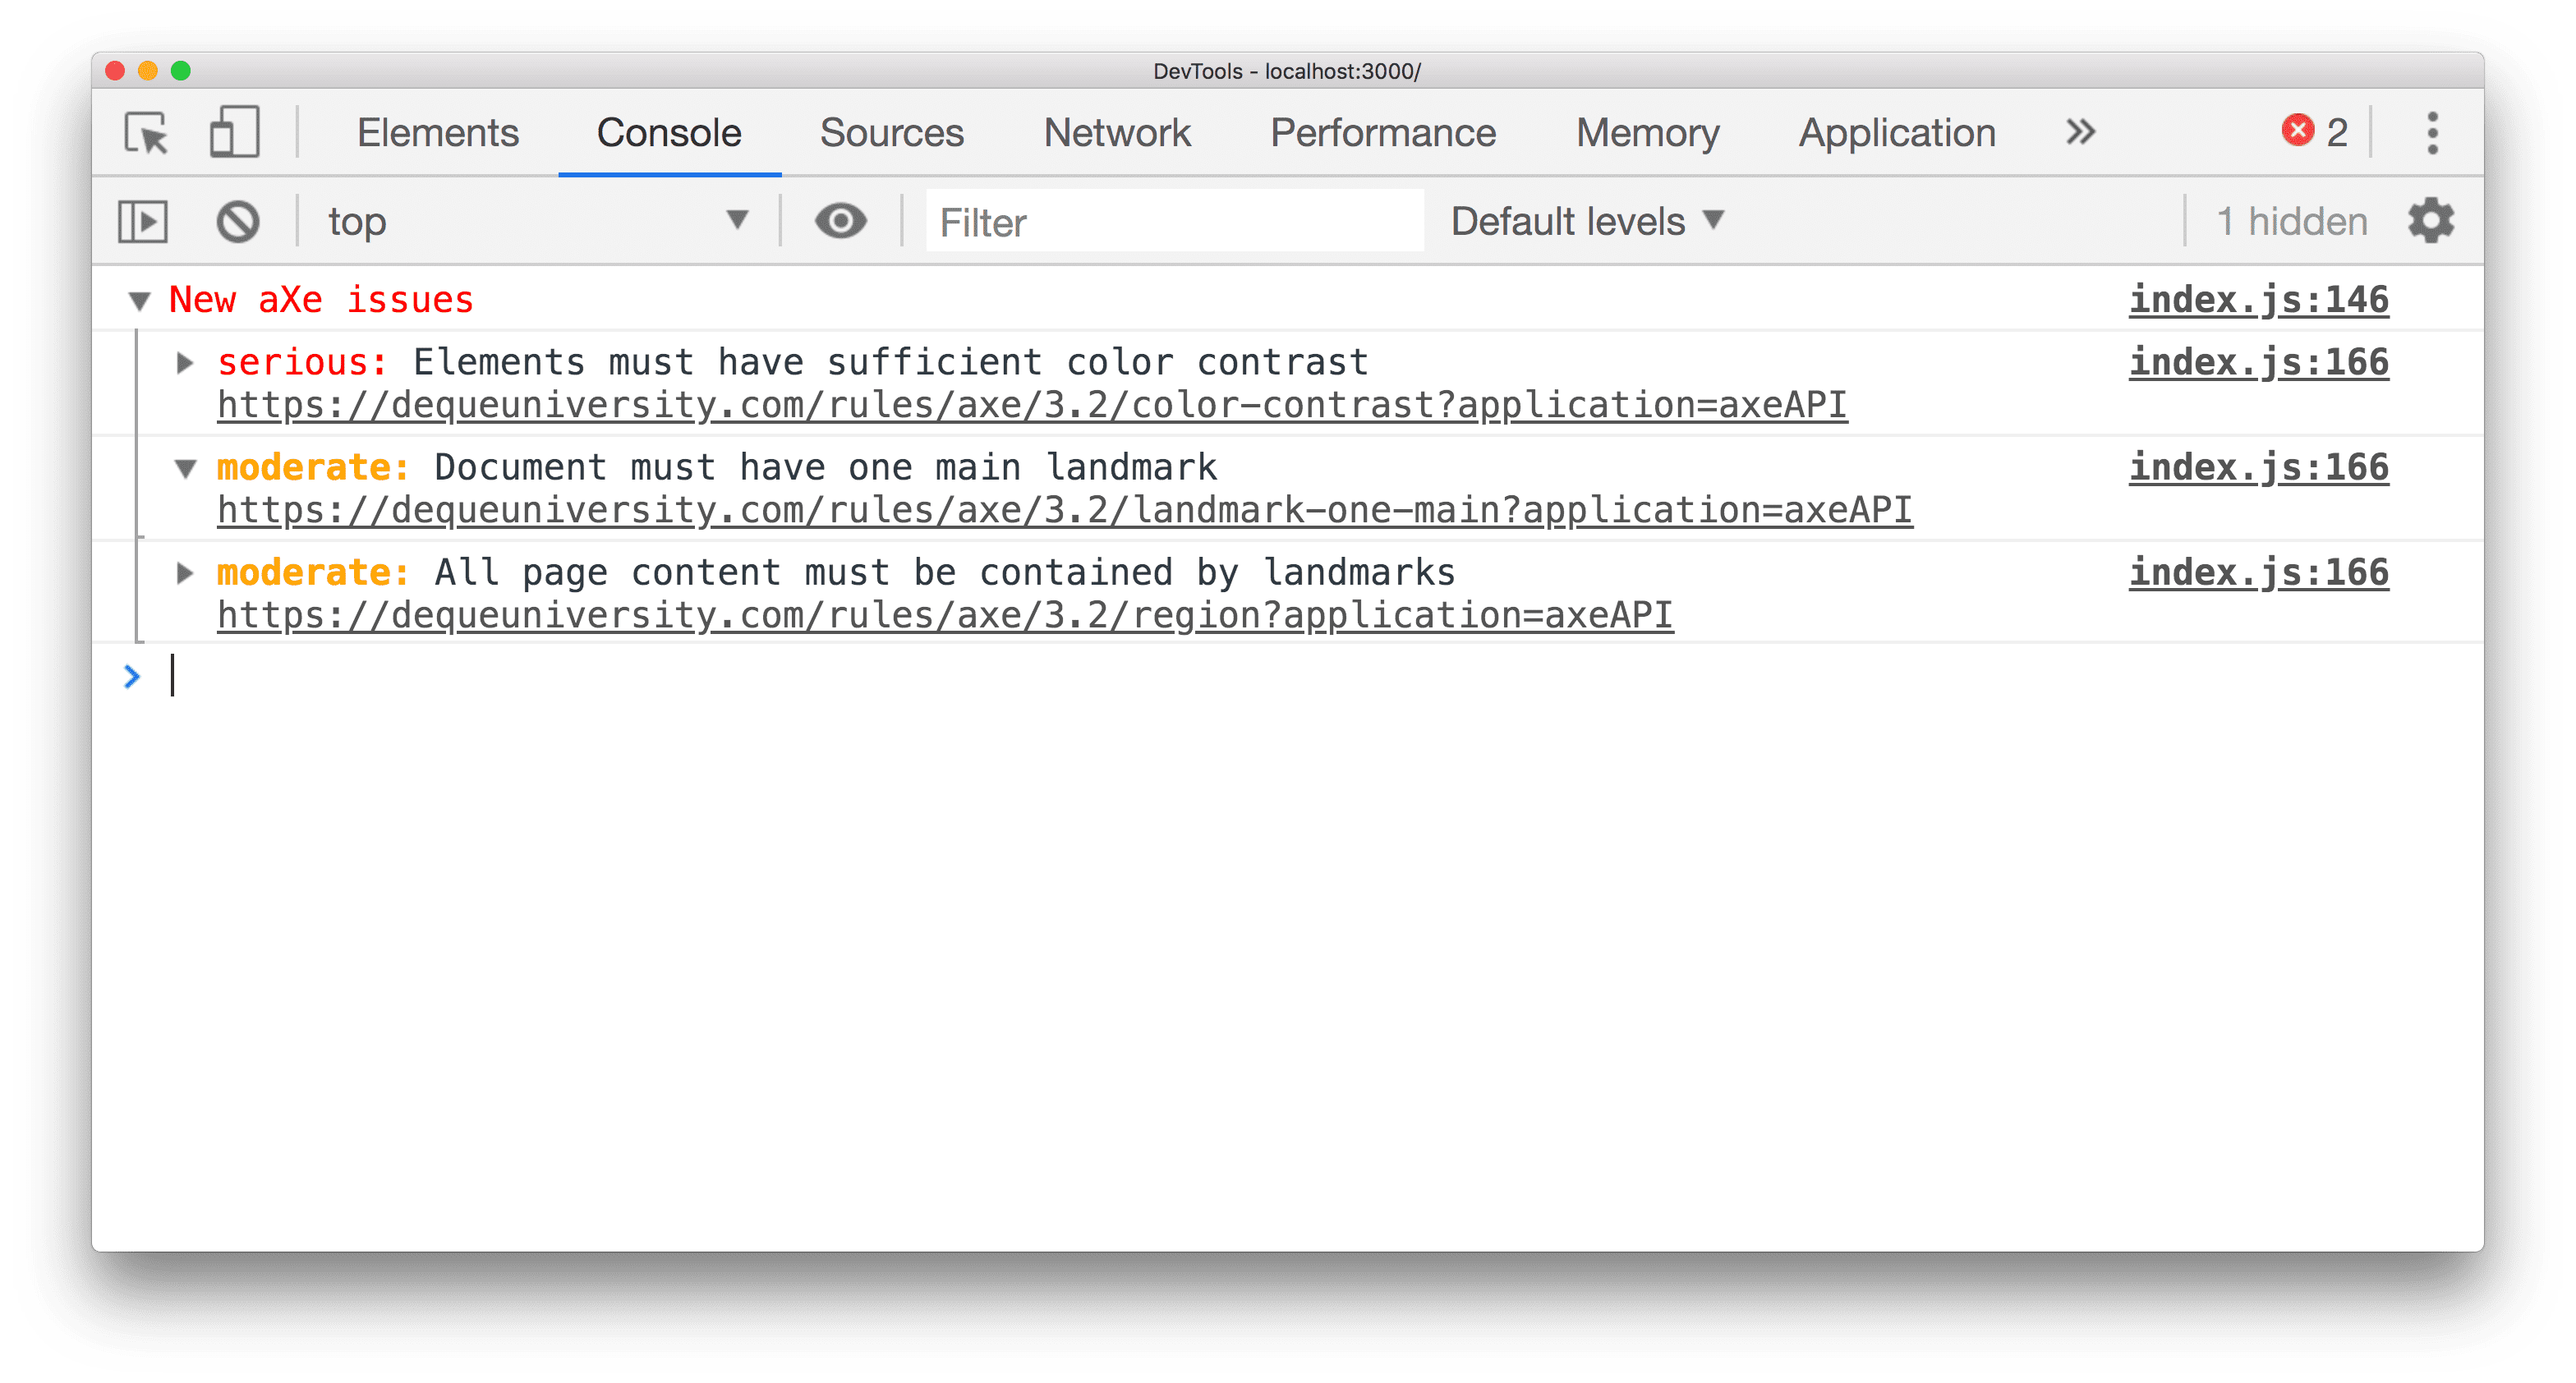
Task: Expand the moderate landmark content issue
Action: (184, 572)
